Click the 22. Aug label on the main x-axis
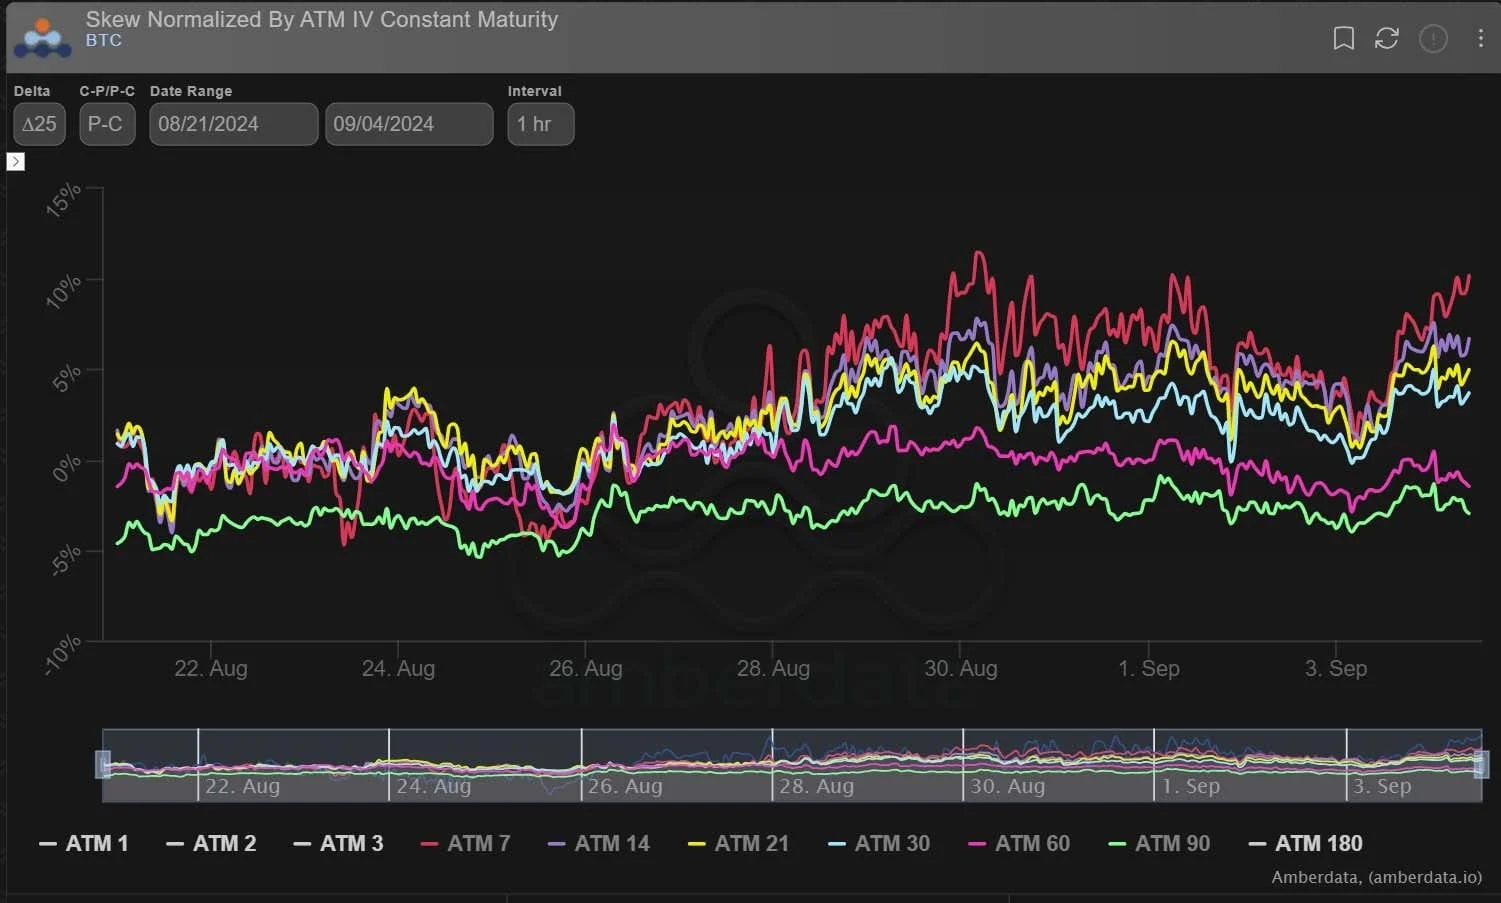Viewport: 1501px width, 903px height. pyautogui.click(x=211, y=668)
